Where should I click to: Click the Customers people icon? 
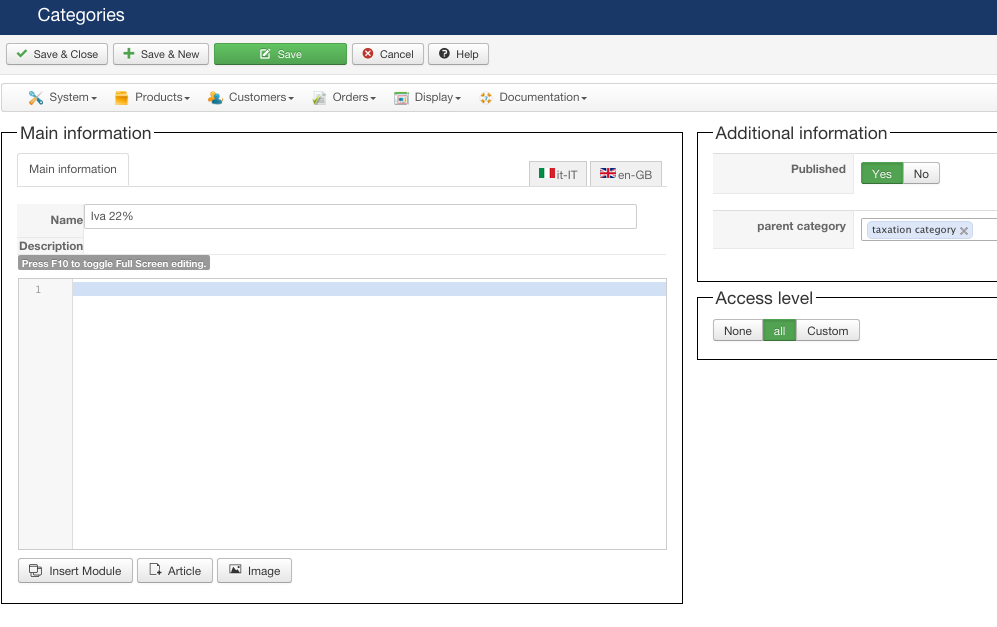coord(216,97)
